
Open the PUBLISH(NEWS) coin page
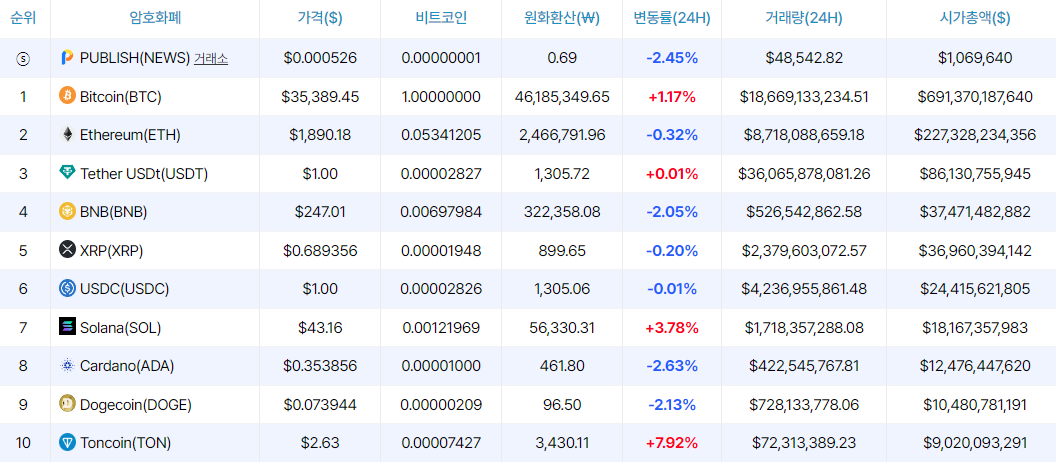135,59
